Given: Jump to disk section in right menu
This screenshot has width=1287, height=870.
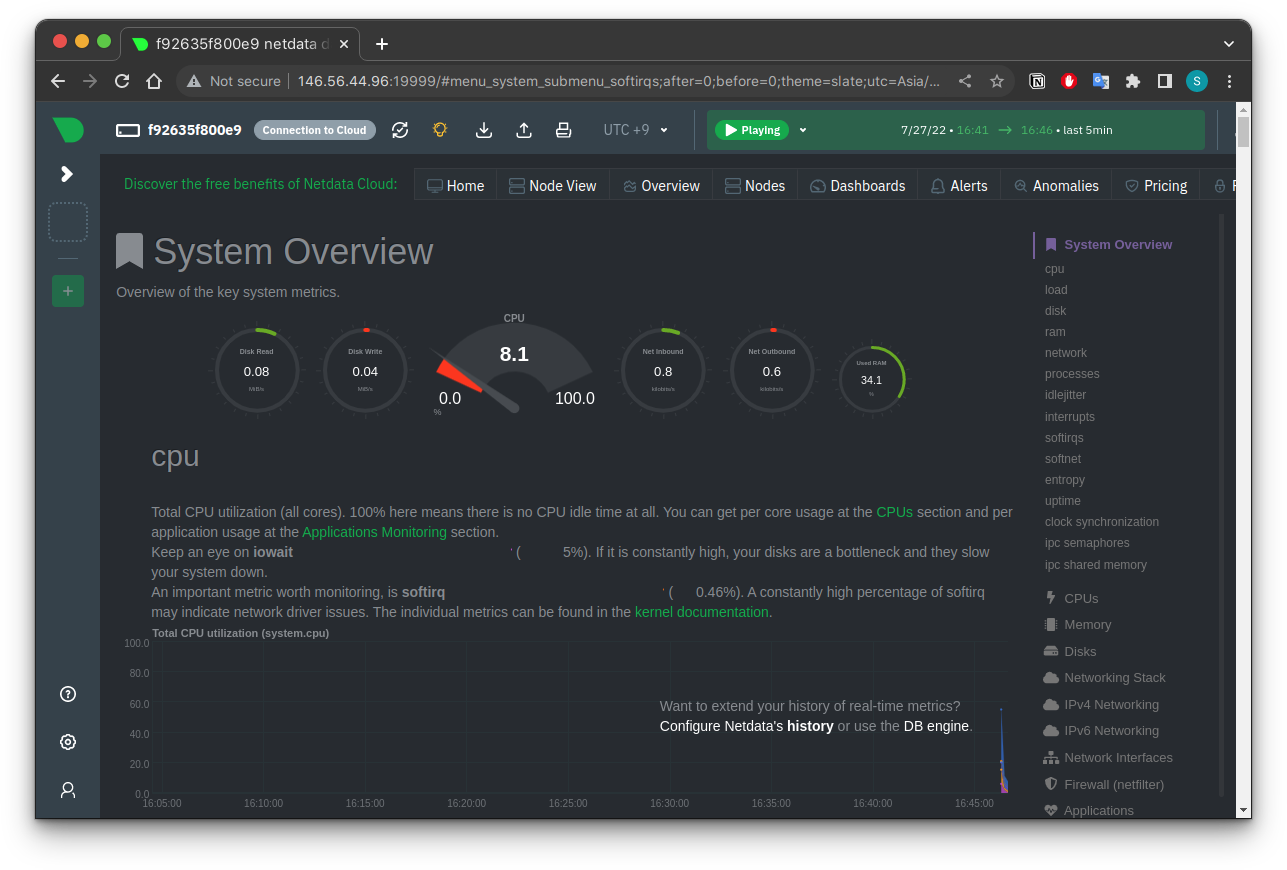Looking at the screenshot, I should point(1055,311).
